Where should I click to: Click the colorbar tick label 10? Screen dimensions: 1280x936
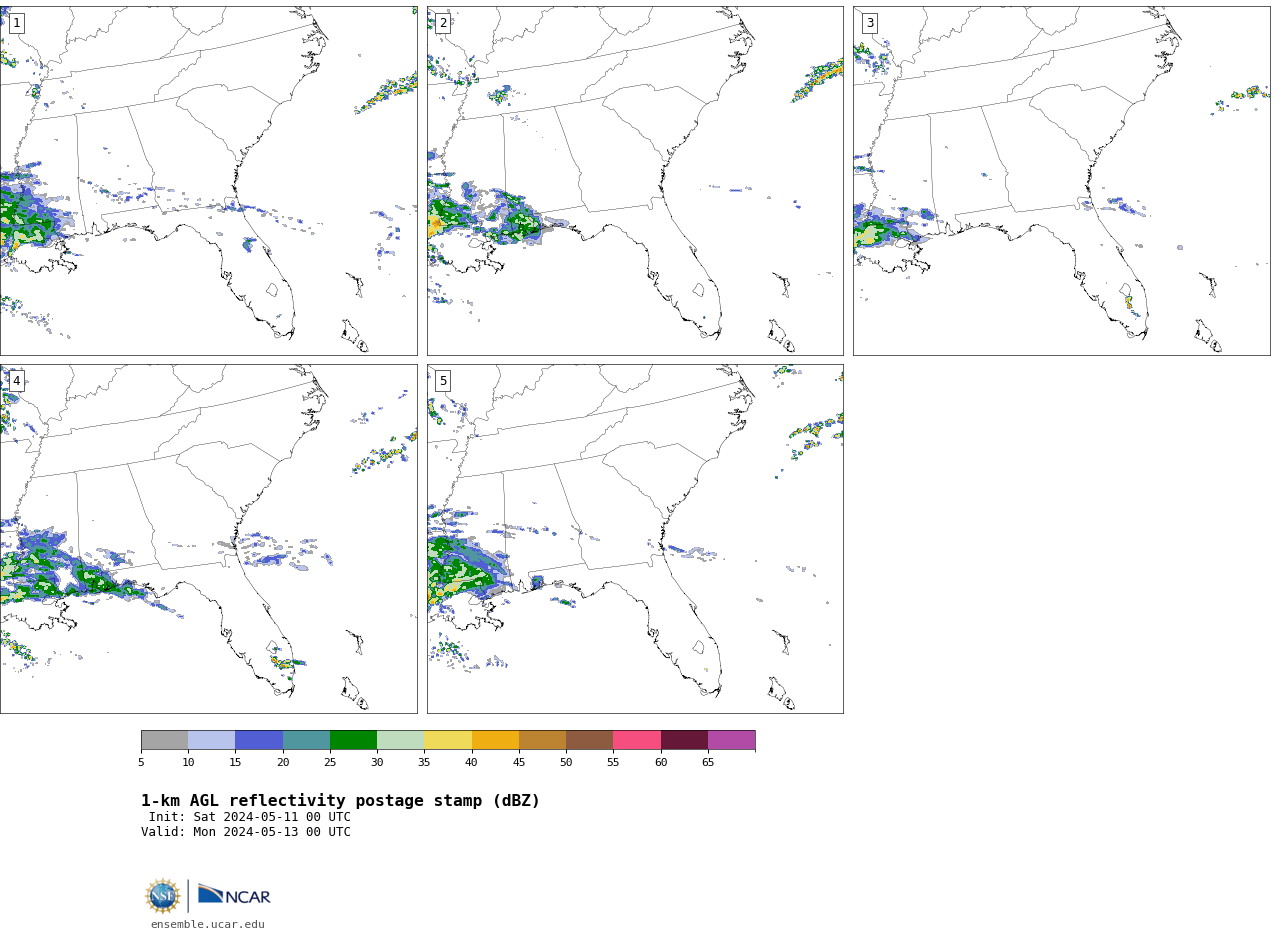188,763
